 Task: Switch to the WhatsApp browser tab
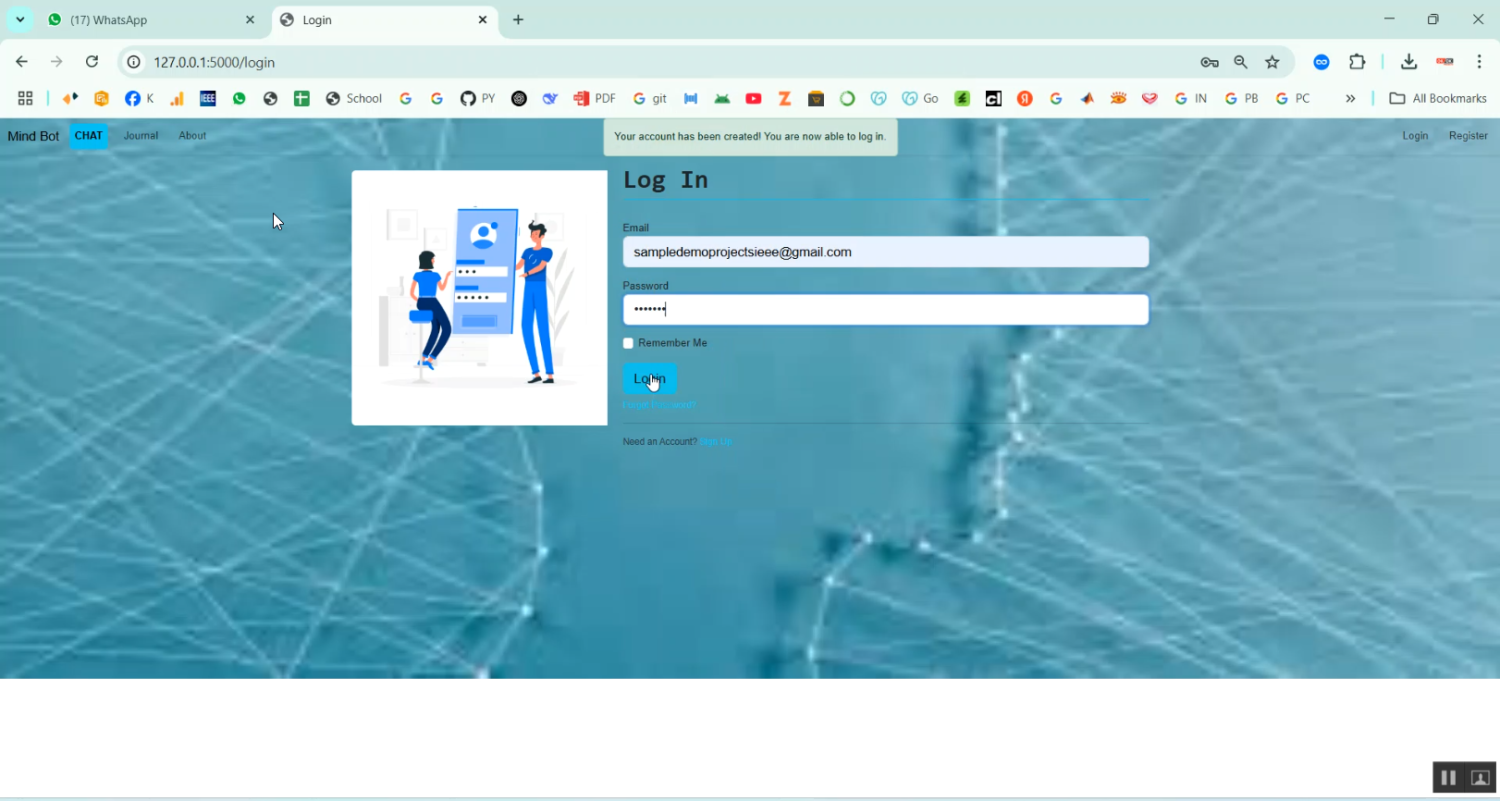click(x=150, y=20)
